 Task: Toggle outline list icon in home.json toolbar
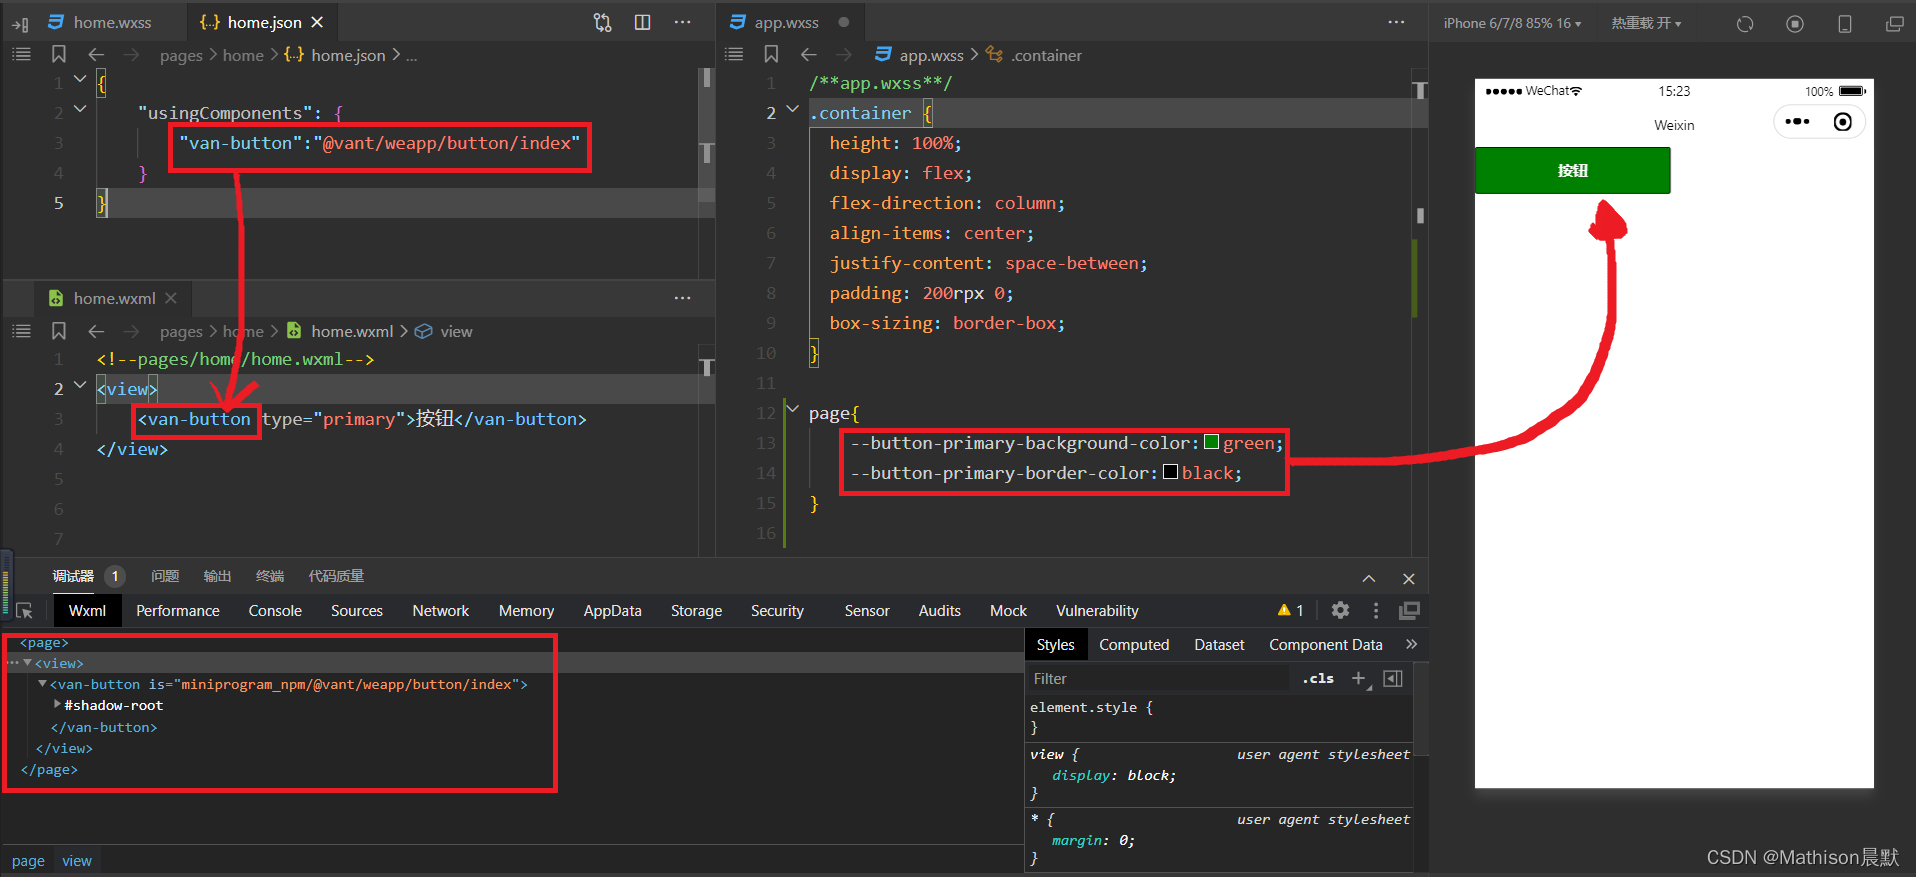point(21,54)
